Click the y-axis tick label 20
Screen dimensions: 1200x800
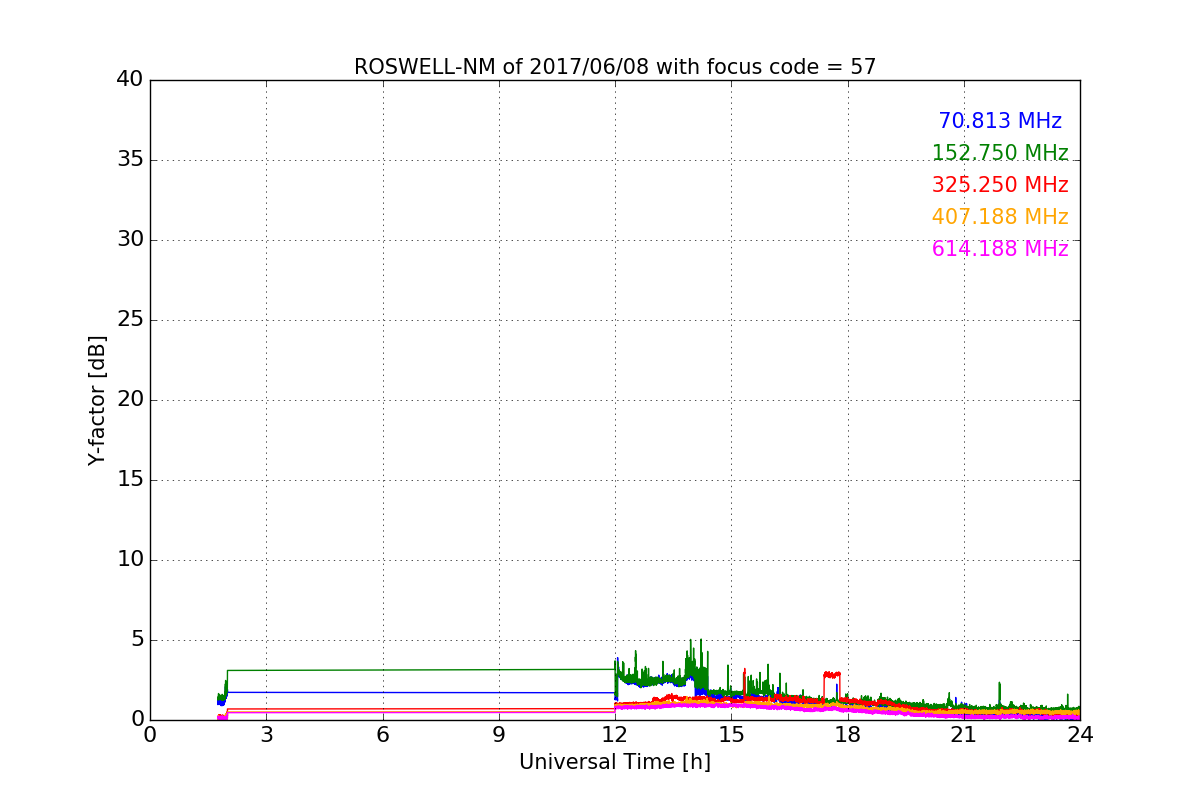[x=130, y=400]
